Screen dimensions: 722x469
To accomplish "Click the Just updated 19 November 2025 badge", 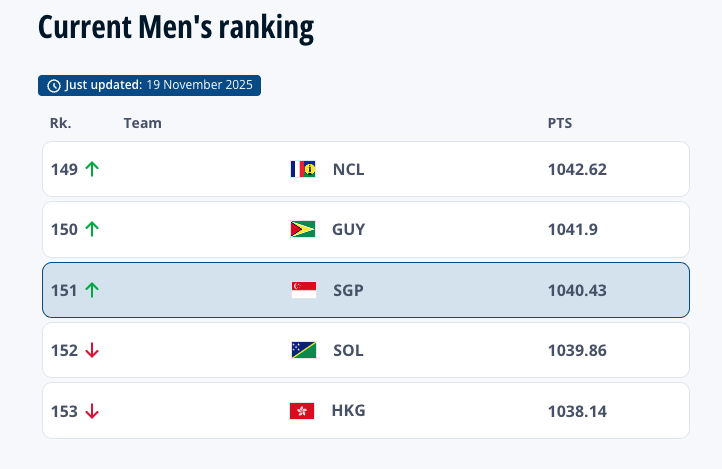I will coord(150,85).
